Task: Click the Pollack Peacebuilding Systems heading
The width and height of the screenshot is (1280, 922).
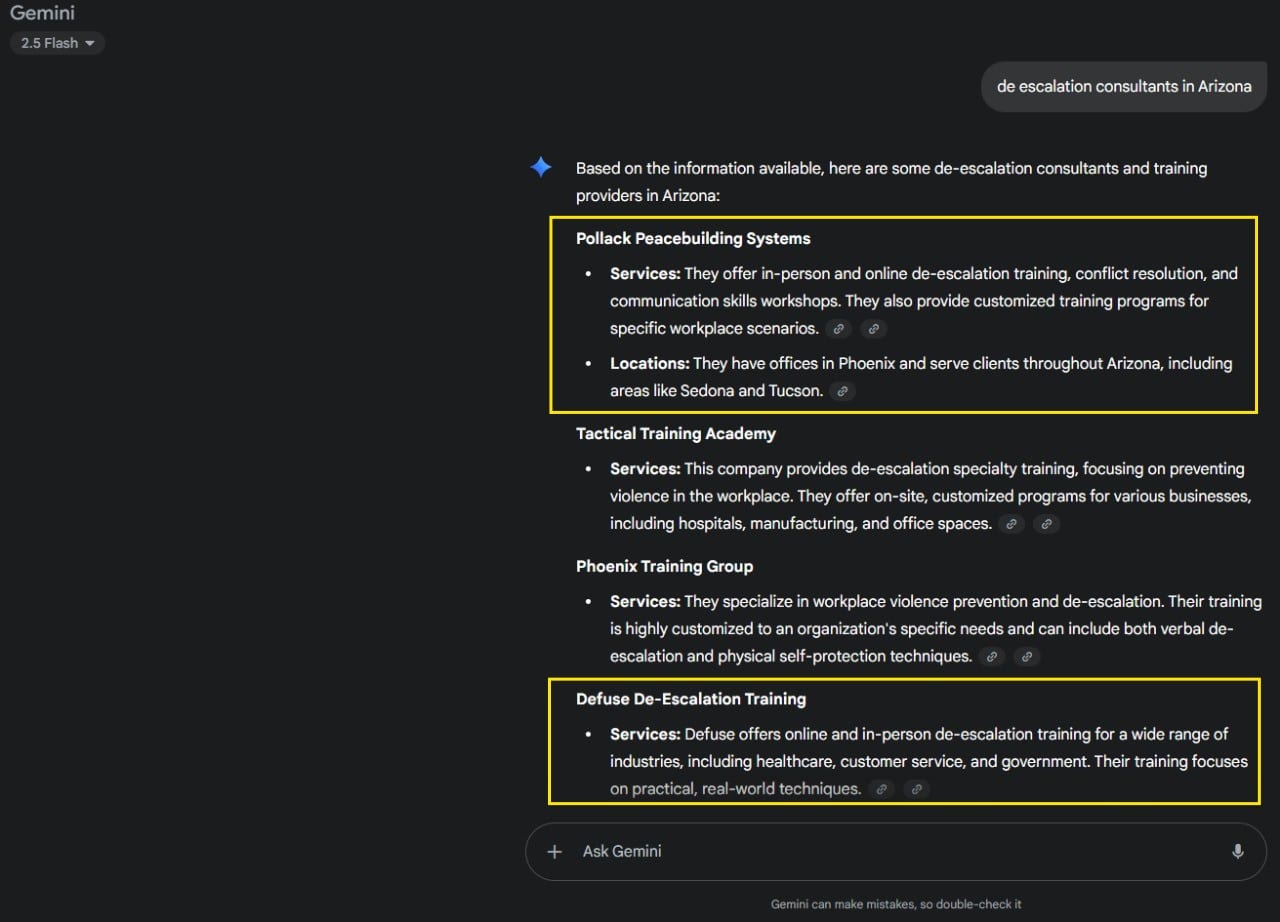Action: pos(693,239)
